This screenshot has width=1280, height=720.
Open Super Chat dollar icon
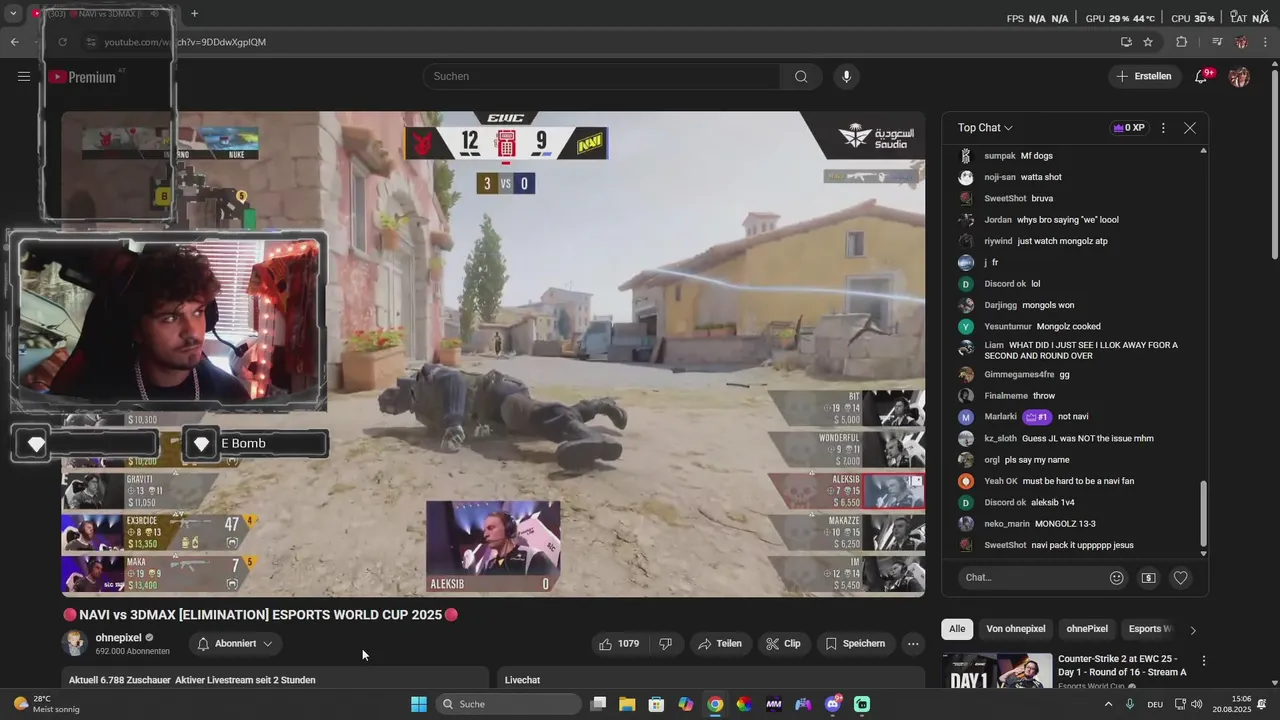click(1148, 577)
